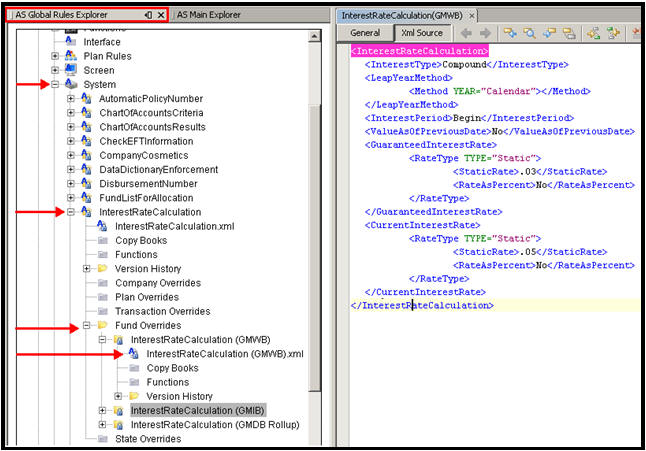Click the CompanyCosmetics rule icon
Viewport: 646px width, 451px height.
coord(86,155)
